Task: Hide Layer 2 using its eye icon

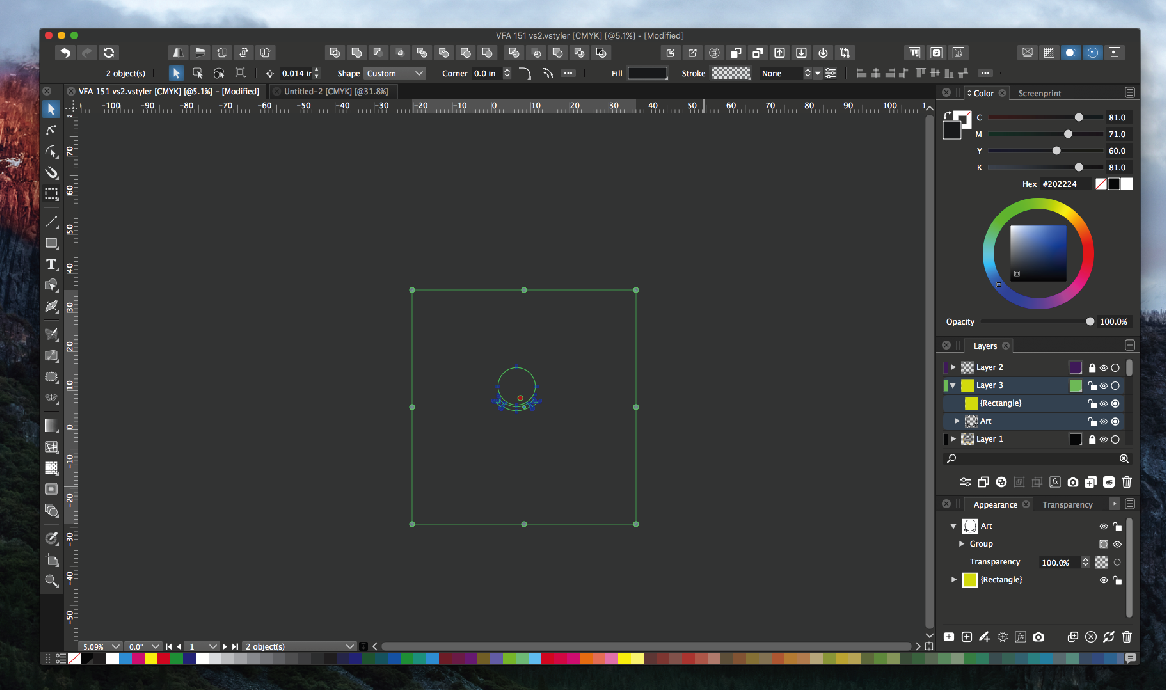Action: coord(1104,368)
